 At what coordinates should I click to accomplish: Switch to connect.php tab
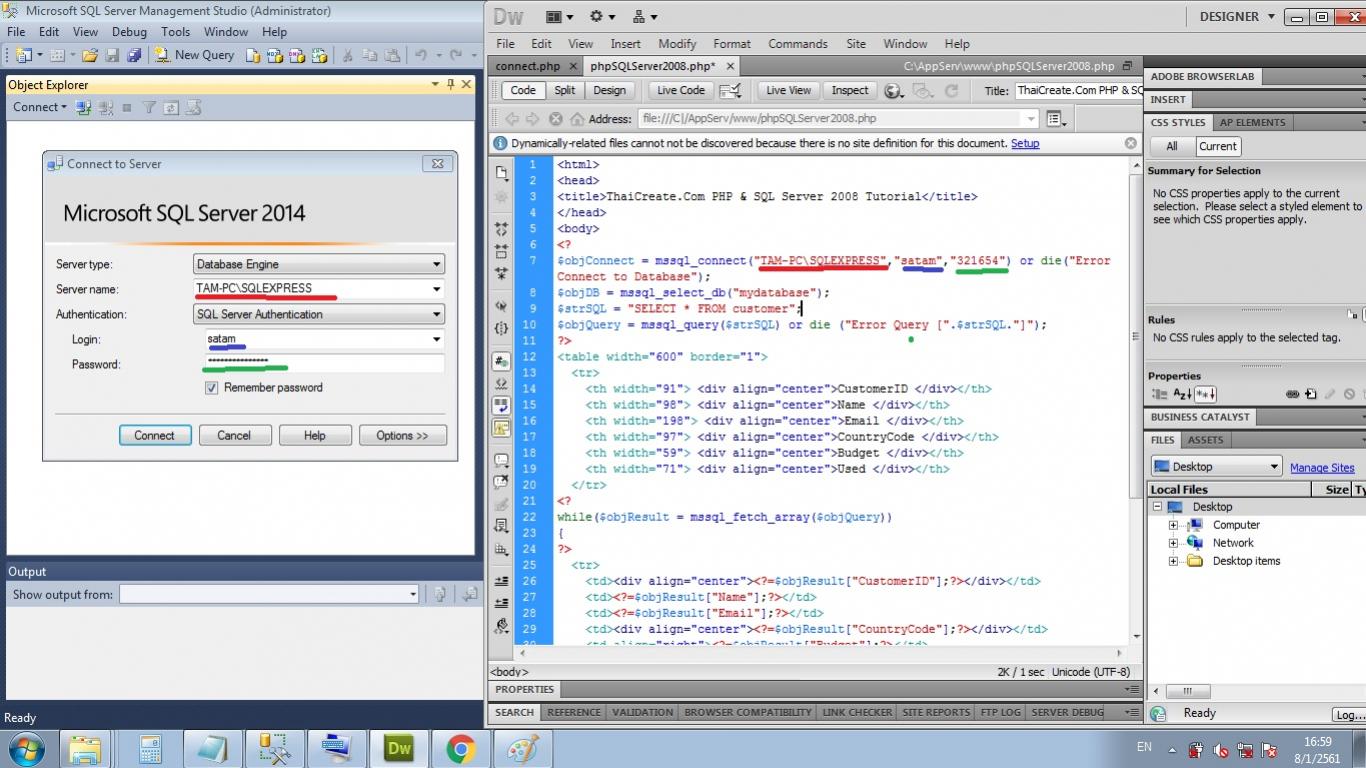coord(528,66)
